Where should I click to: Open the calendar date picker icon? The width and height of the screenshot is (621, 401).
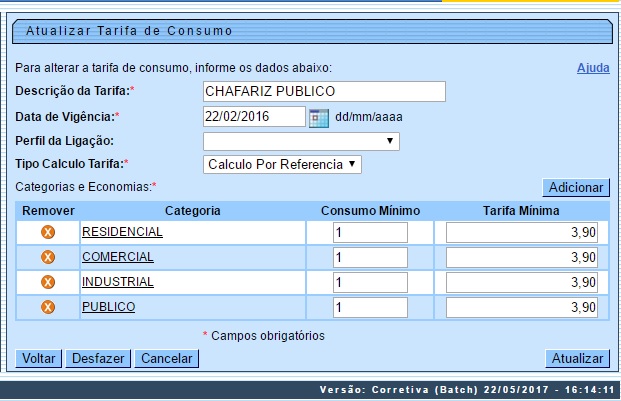point(319,117)
